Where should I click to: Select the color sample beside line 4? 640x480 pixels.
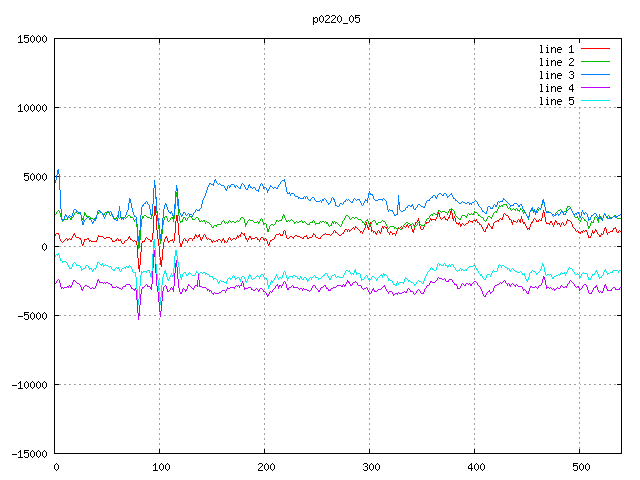click(596, 88)
